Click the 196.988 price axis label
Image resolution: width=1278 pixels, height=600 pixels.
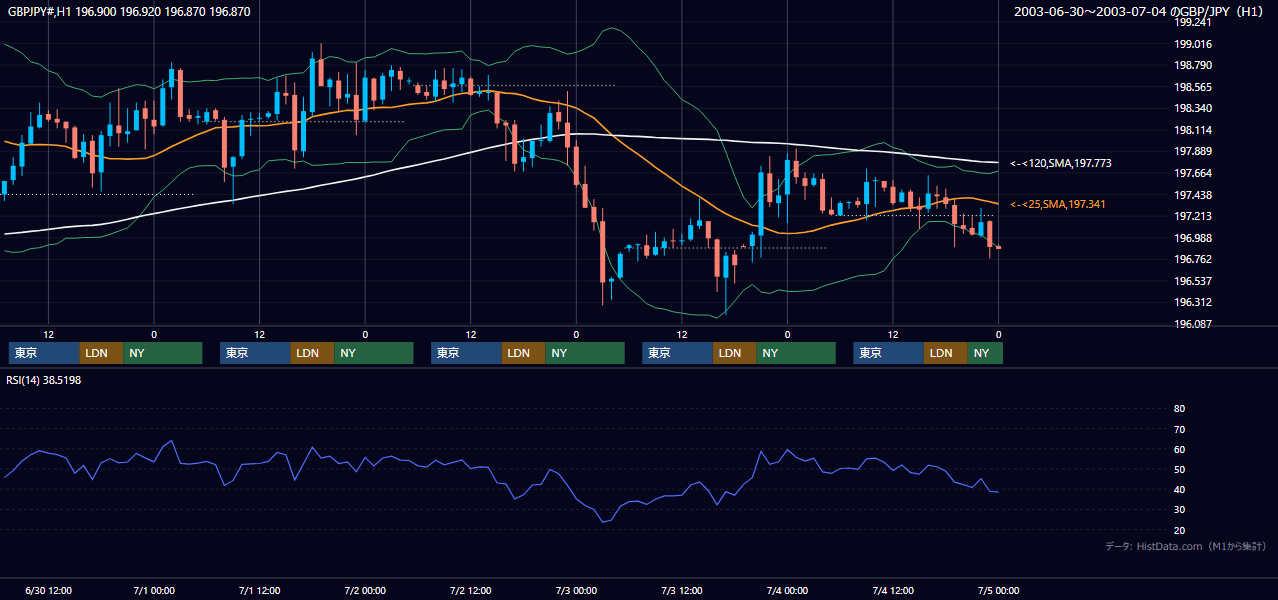1193,238
